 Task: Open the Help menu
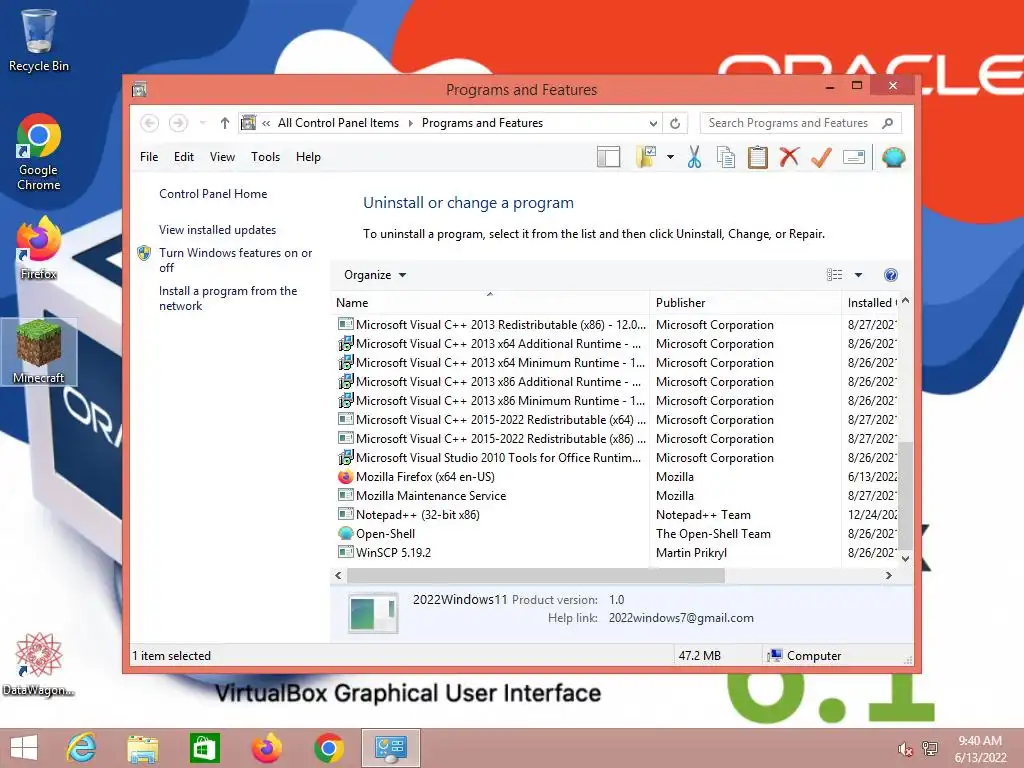(x=308, y=157)
